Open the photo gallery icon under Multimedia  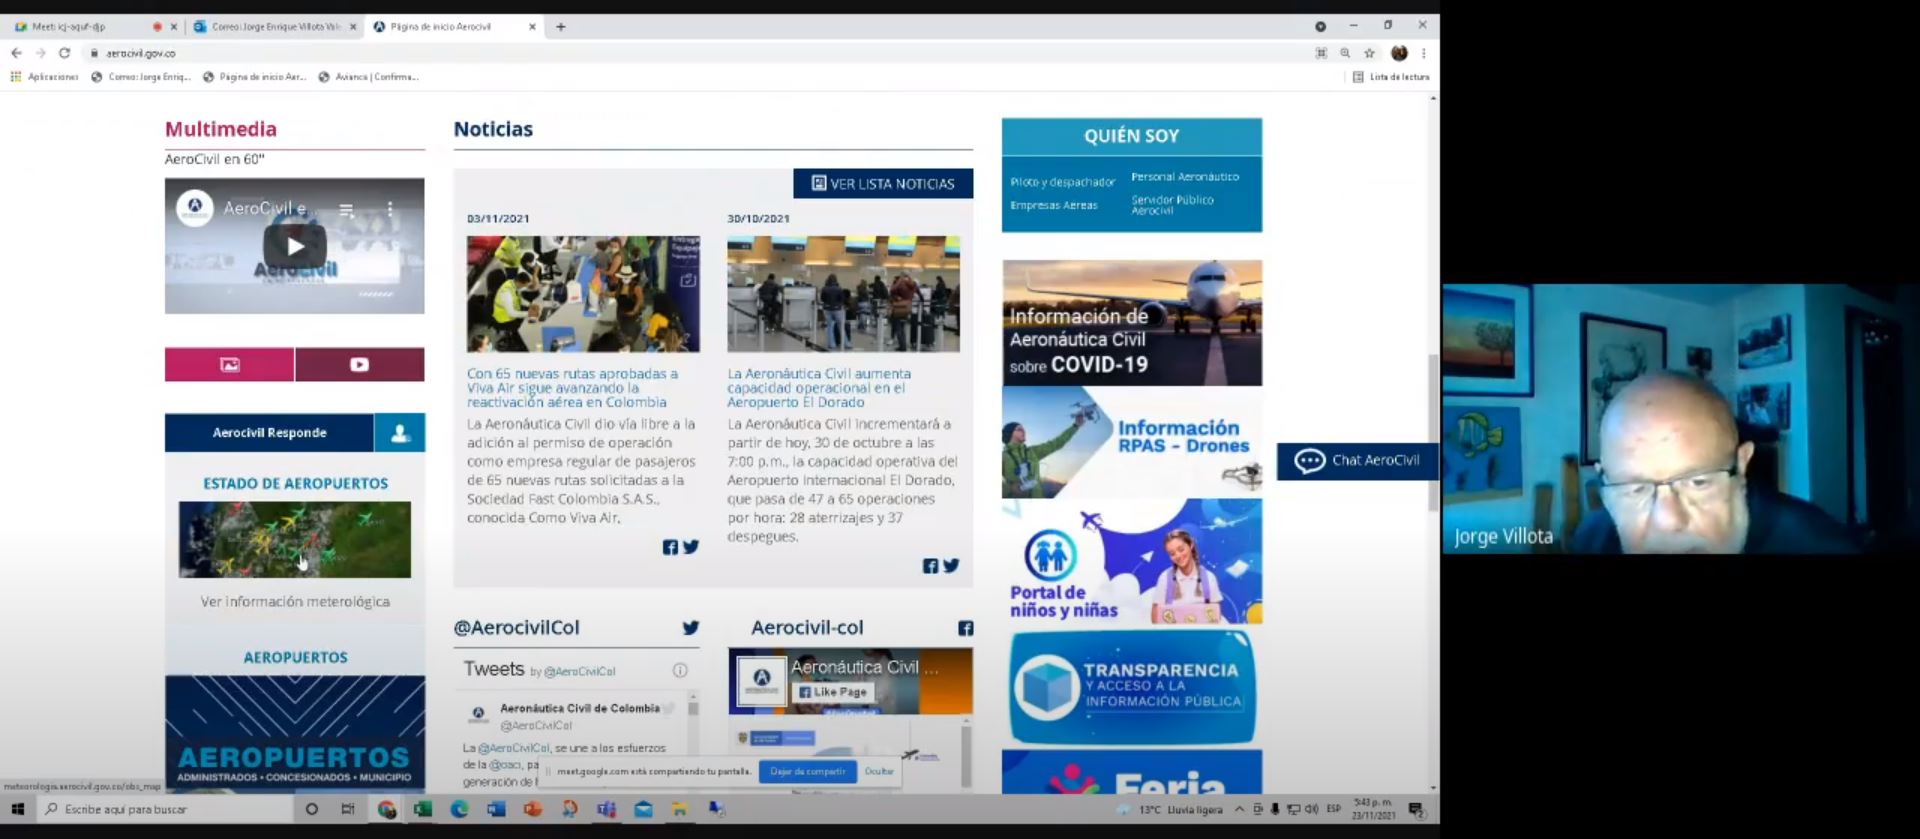(x=230, y=365)
